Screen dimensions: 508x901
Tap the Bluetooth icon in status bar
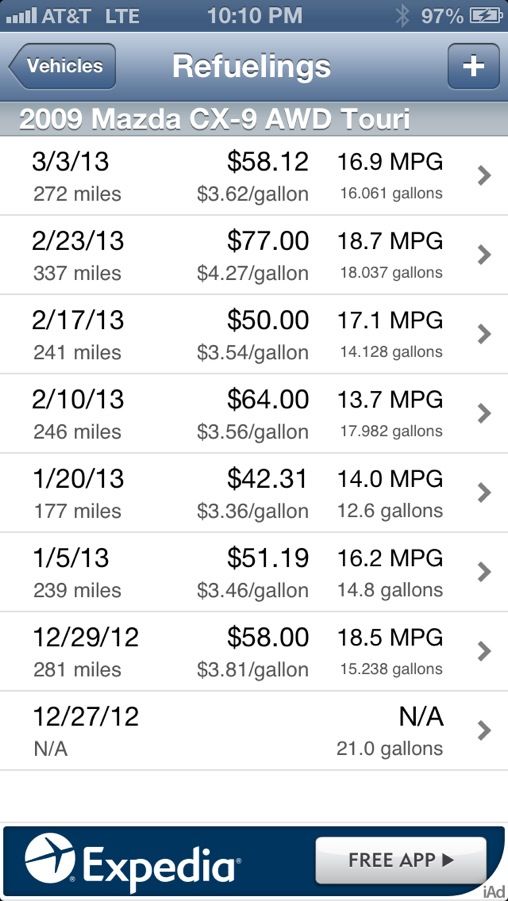coord(403,16)
